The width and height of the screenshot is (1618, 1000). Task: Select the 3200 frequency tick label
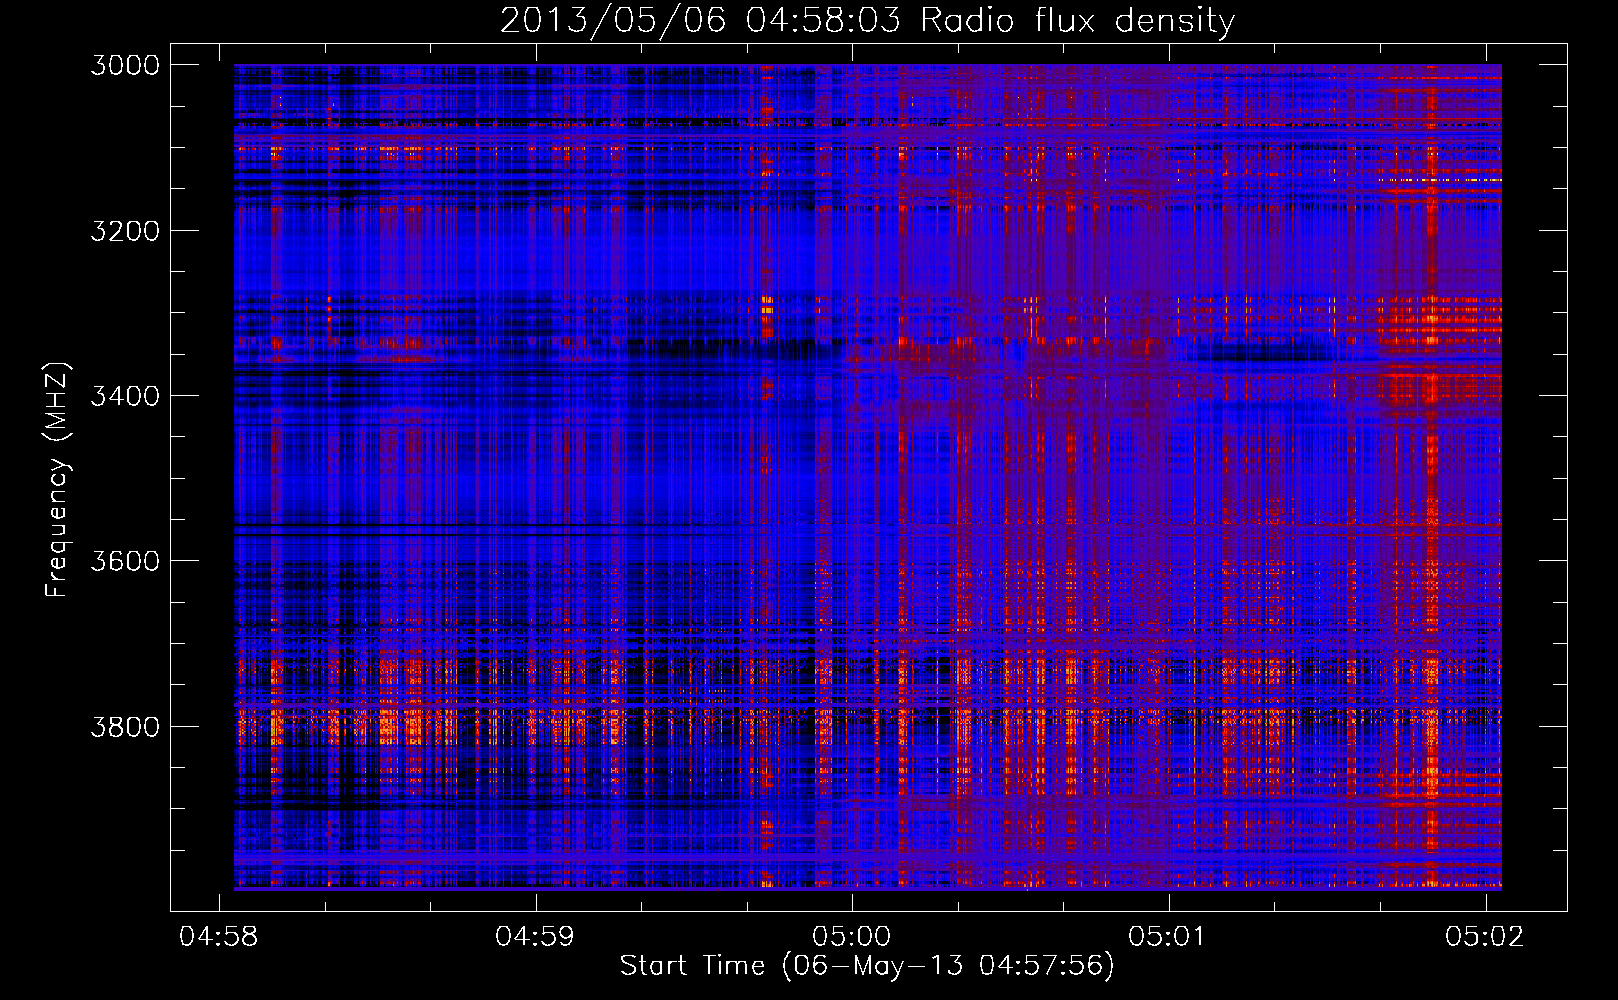tap(125, 231)
